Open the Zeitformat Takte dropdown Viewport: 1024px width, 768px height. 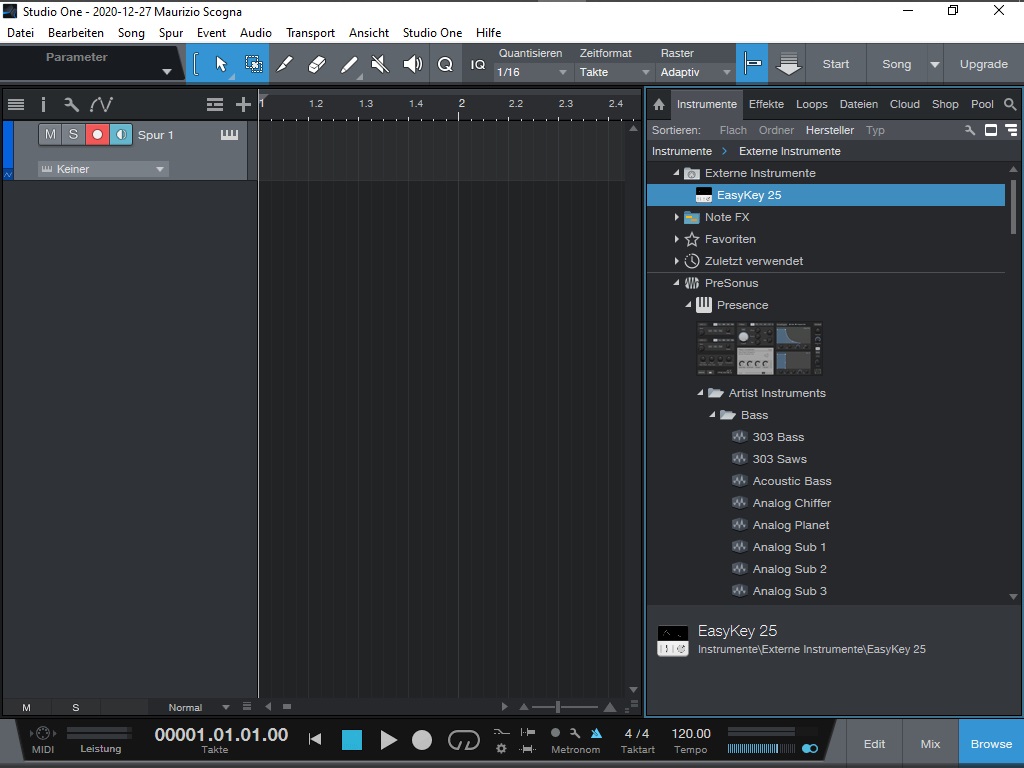614,72
